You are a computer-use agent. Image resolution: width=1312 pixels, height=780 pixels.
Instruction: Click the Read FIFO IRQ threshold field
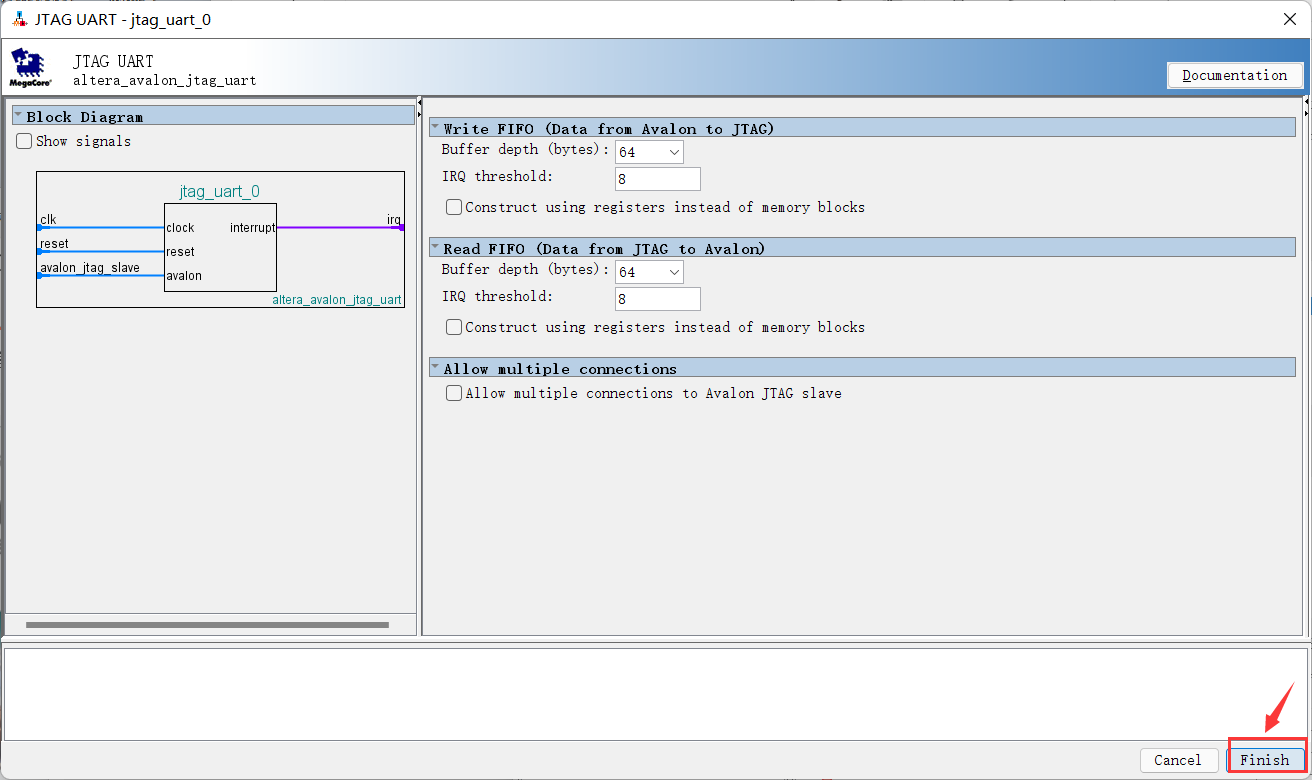click(658, 299)
